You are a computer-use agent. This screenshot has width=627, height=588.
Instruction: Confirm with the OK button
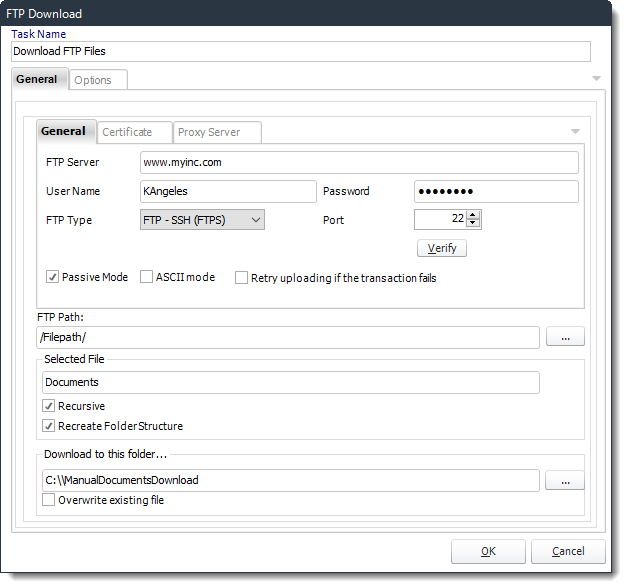(x=488, y=552)
